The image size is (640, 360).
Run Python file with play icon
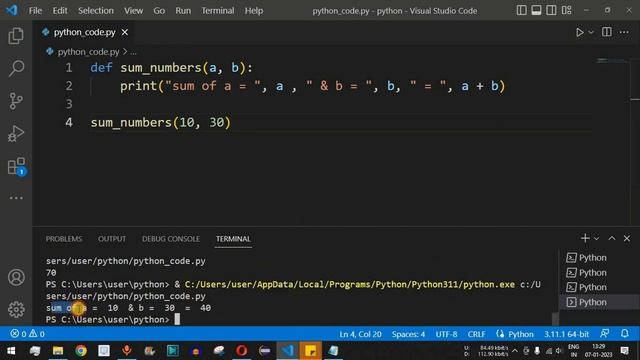tap(579, 32)
